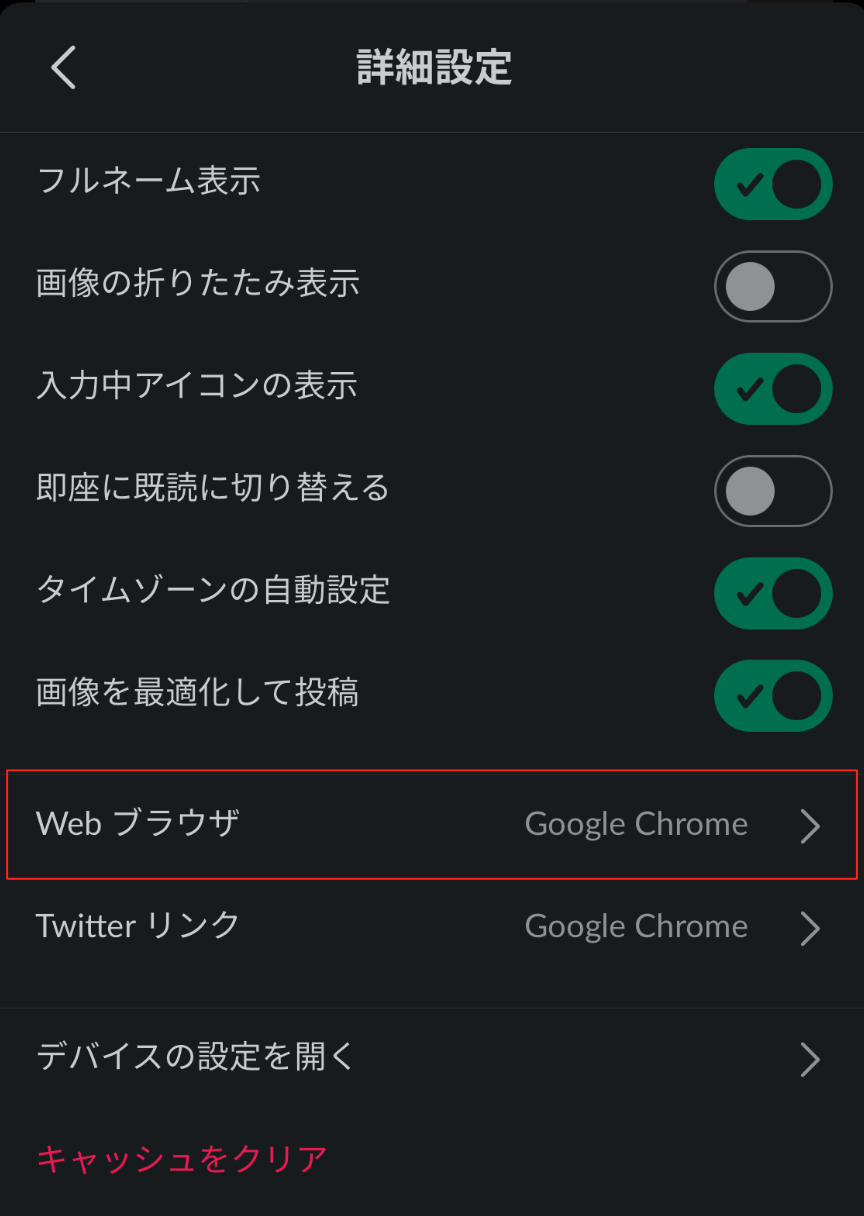Open the Twitter リンク setting label
The image size is (864, 1216).
click(138, 926)
